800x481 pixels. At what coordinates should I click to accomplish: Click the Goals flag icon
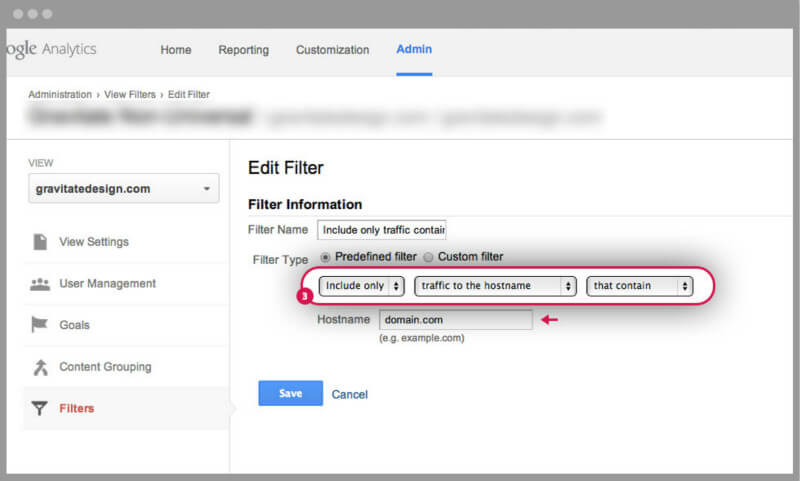(x=40, y=325)
